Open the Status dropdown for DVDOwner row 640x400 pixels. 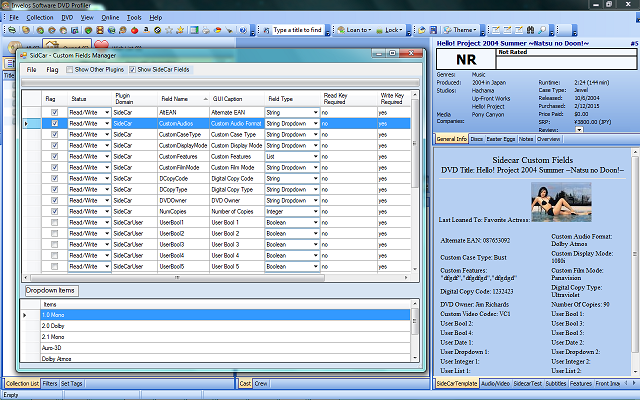click(x=107, y=200)
